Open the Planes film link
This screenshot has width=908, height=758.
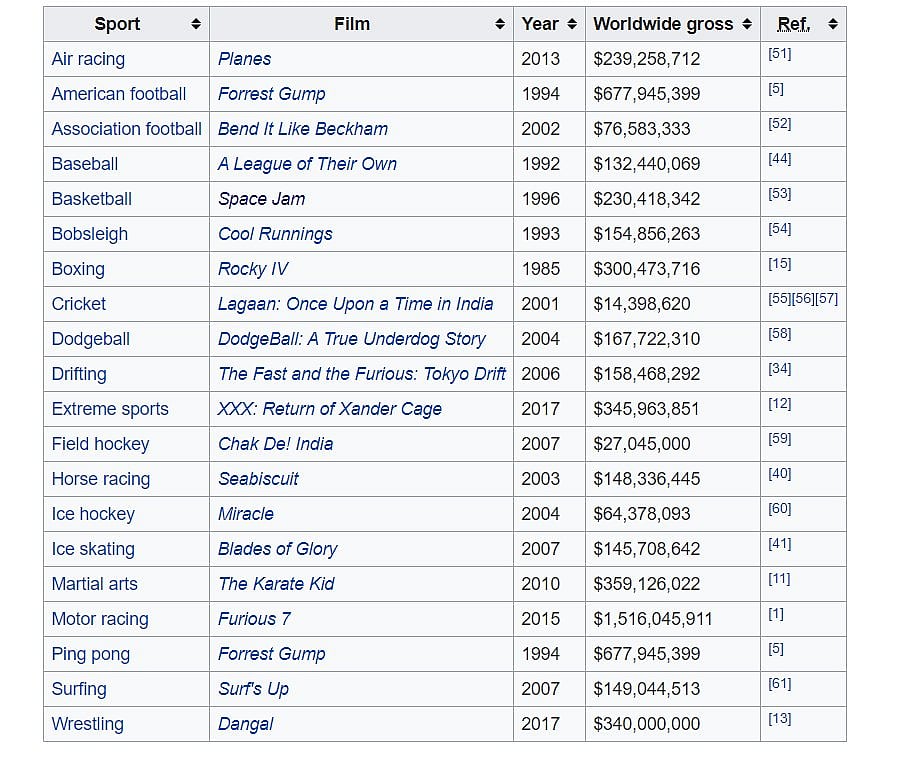[x=245, y=59]
